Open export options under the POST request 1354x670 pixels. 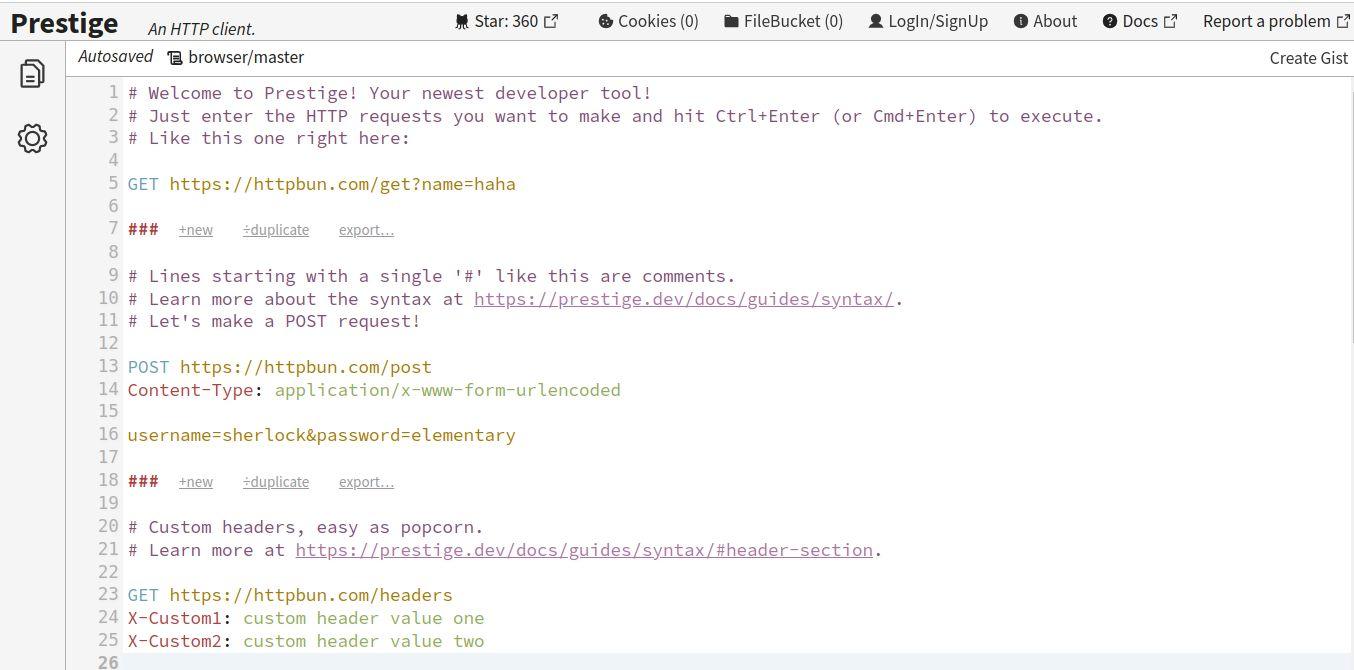click(366, 482)
